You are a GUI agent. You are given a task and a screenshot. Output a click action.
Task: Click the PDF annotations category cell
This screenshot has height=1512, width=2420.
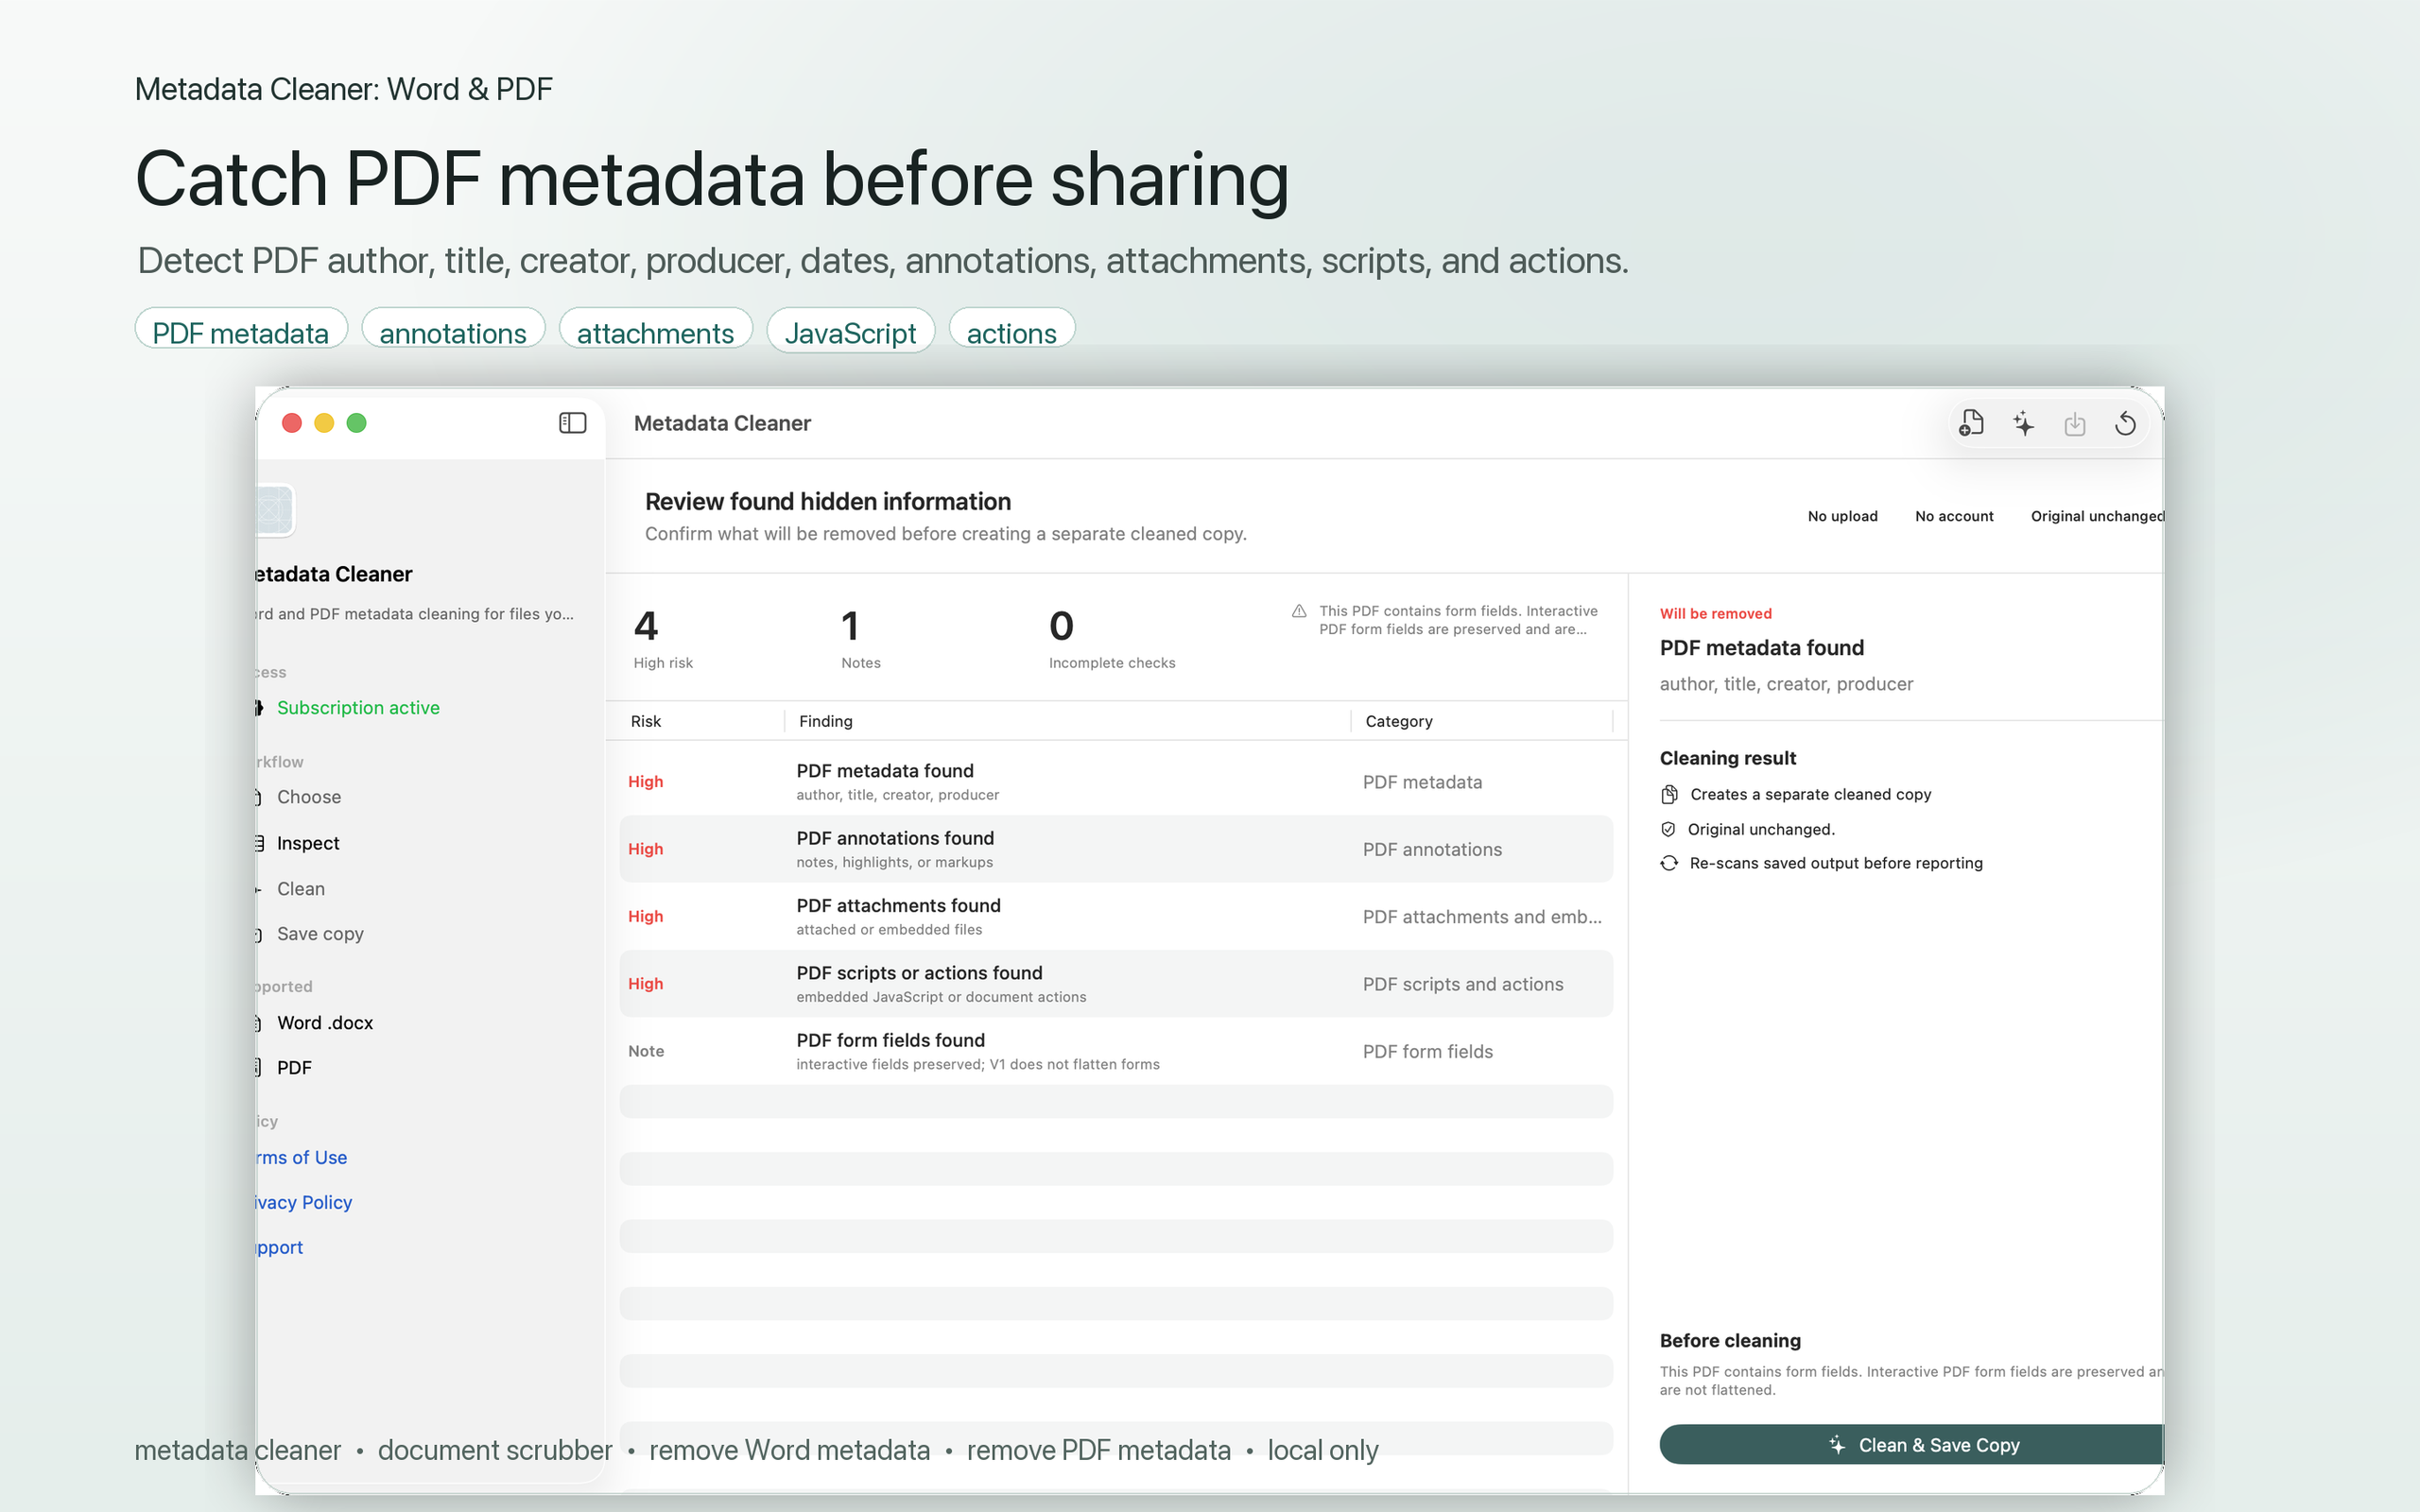coord(1432,849)
